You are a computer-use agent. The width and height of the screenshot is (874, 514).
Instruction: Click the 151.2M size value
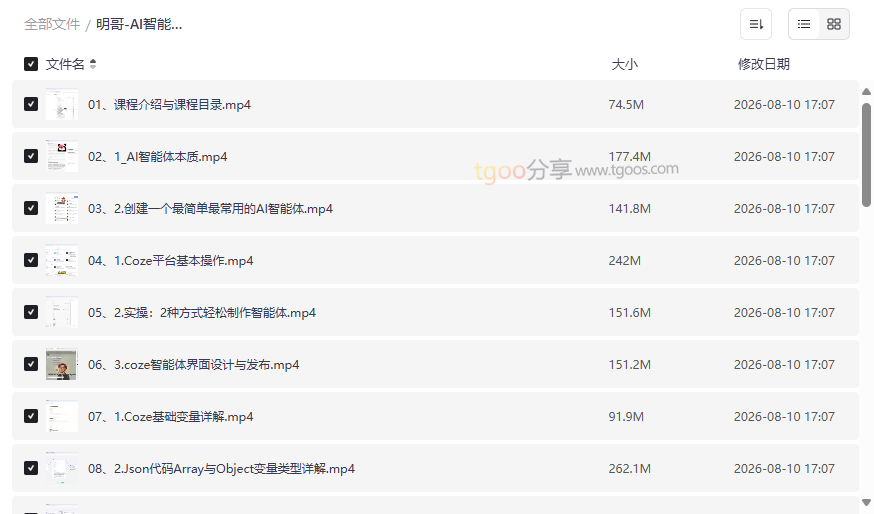(629, 365)
